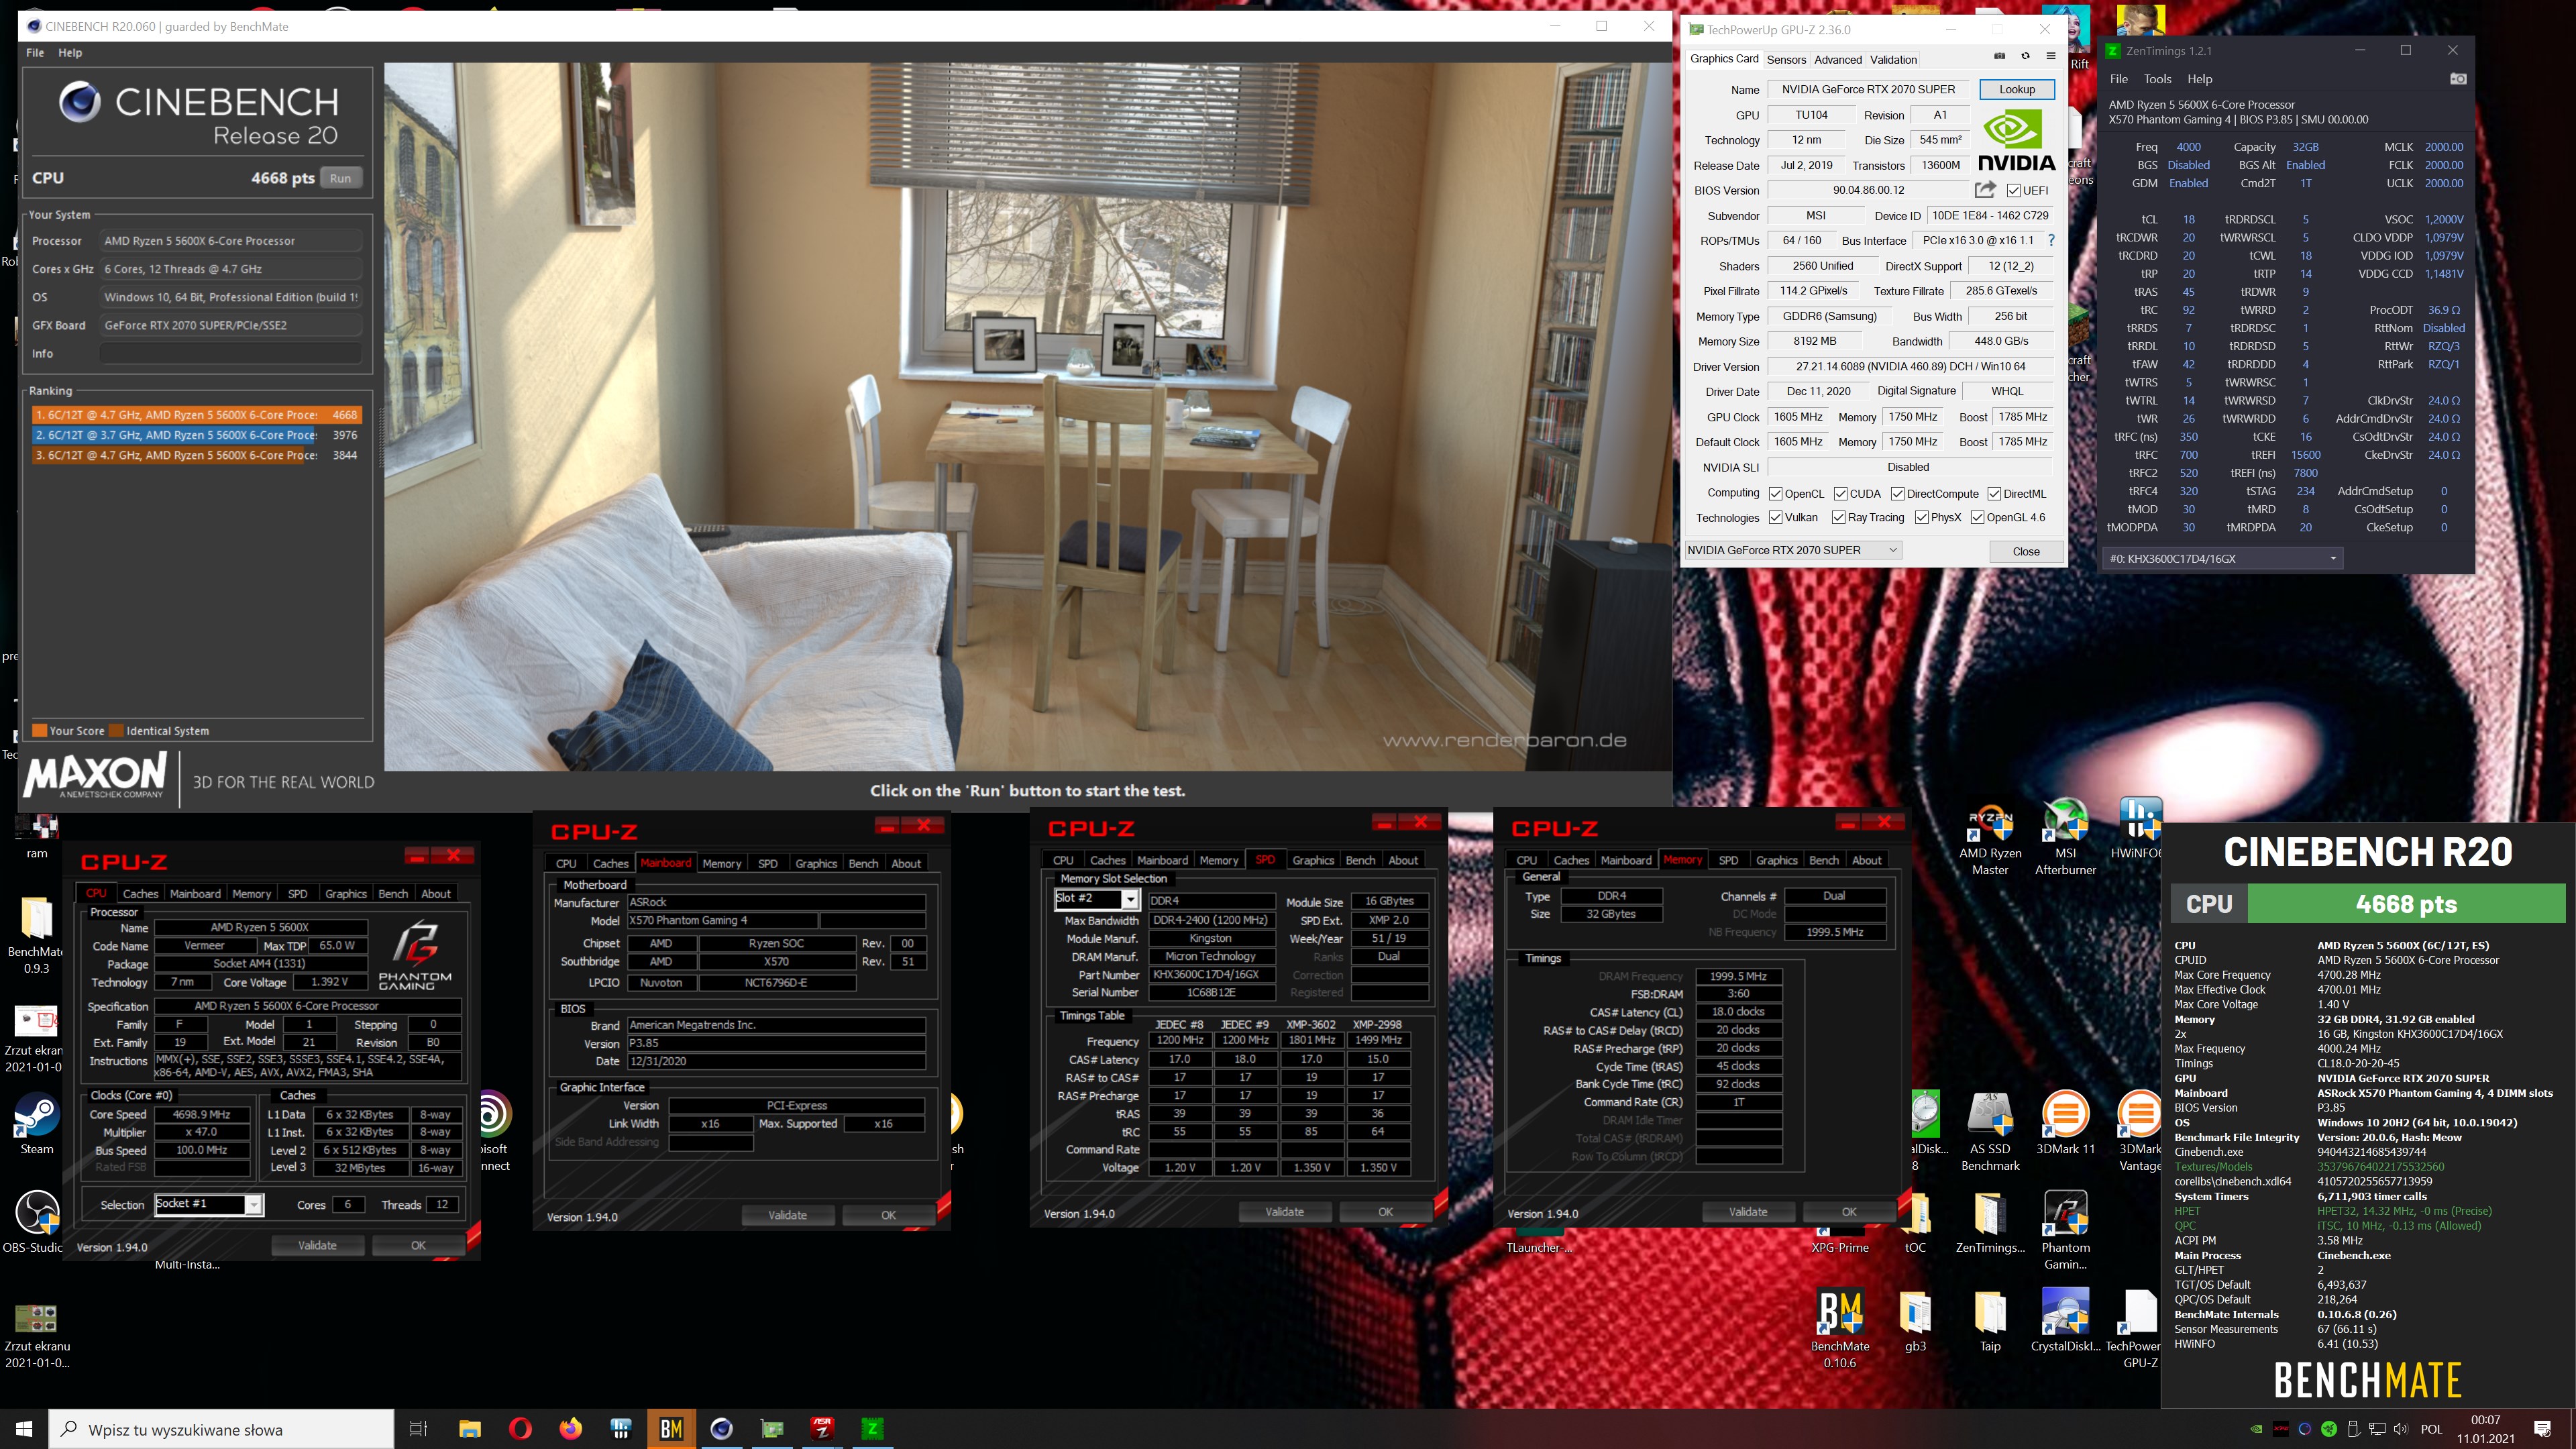Select 3976 ranking row in Cinebench
The height and width of the screenshot is (1449, 2576).
click(196, 435)
